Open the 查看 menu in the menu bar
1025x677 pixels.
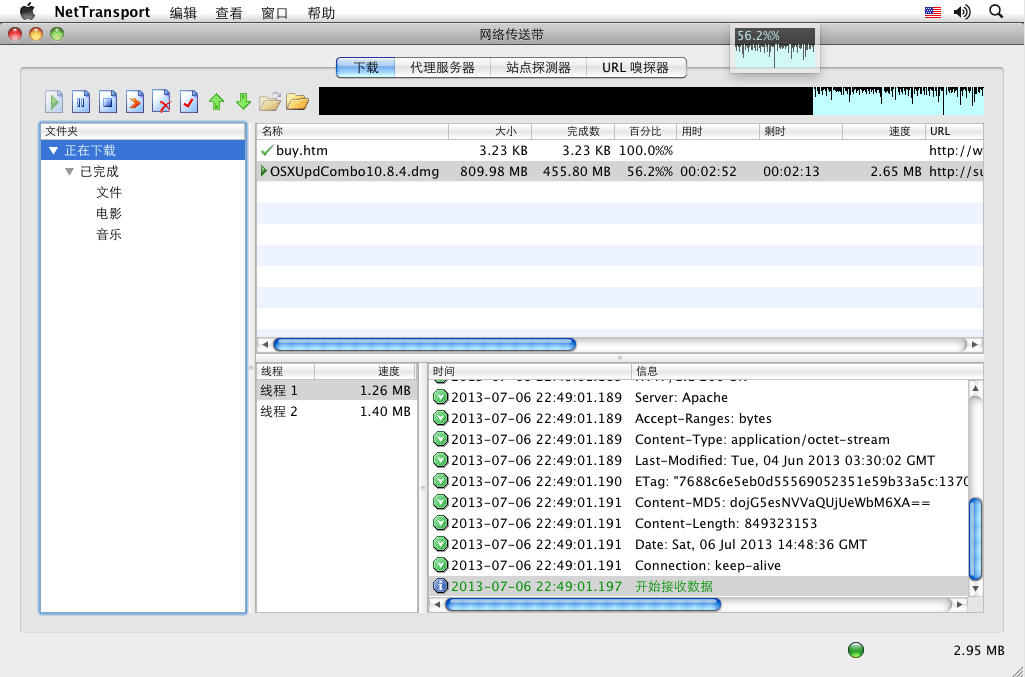tap(229, 12)
